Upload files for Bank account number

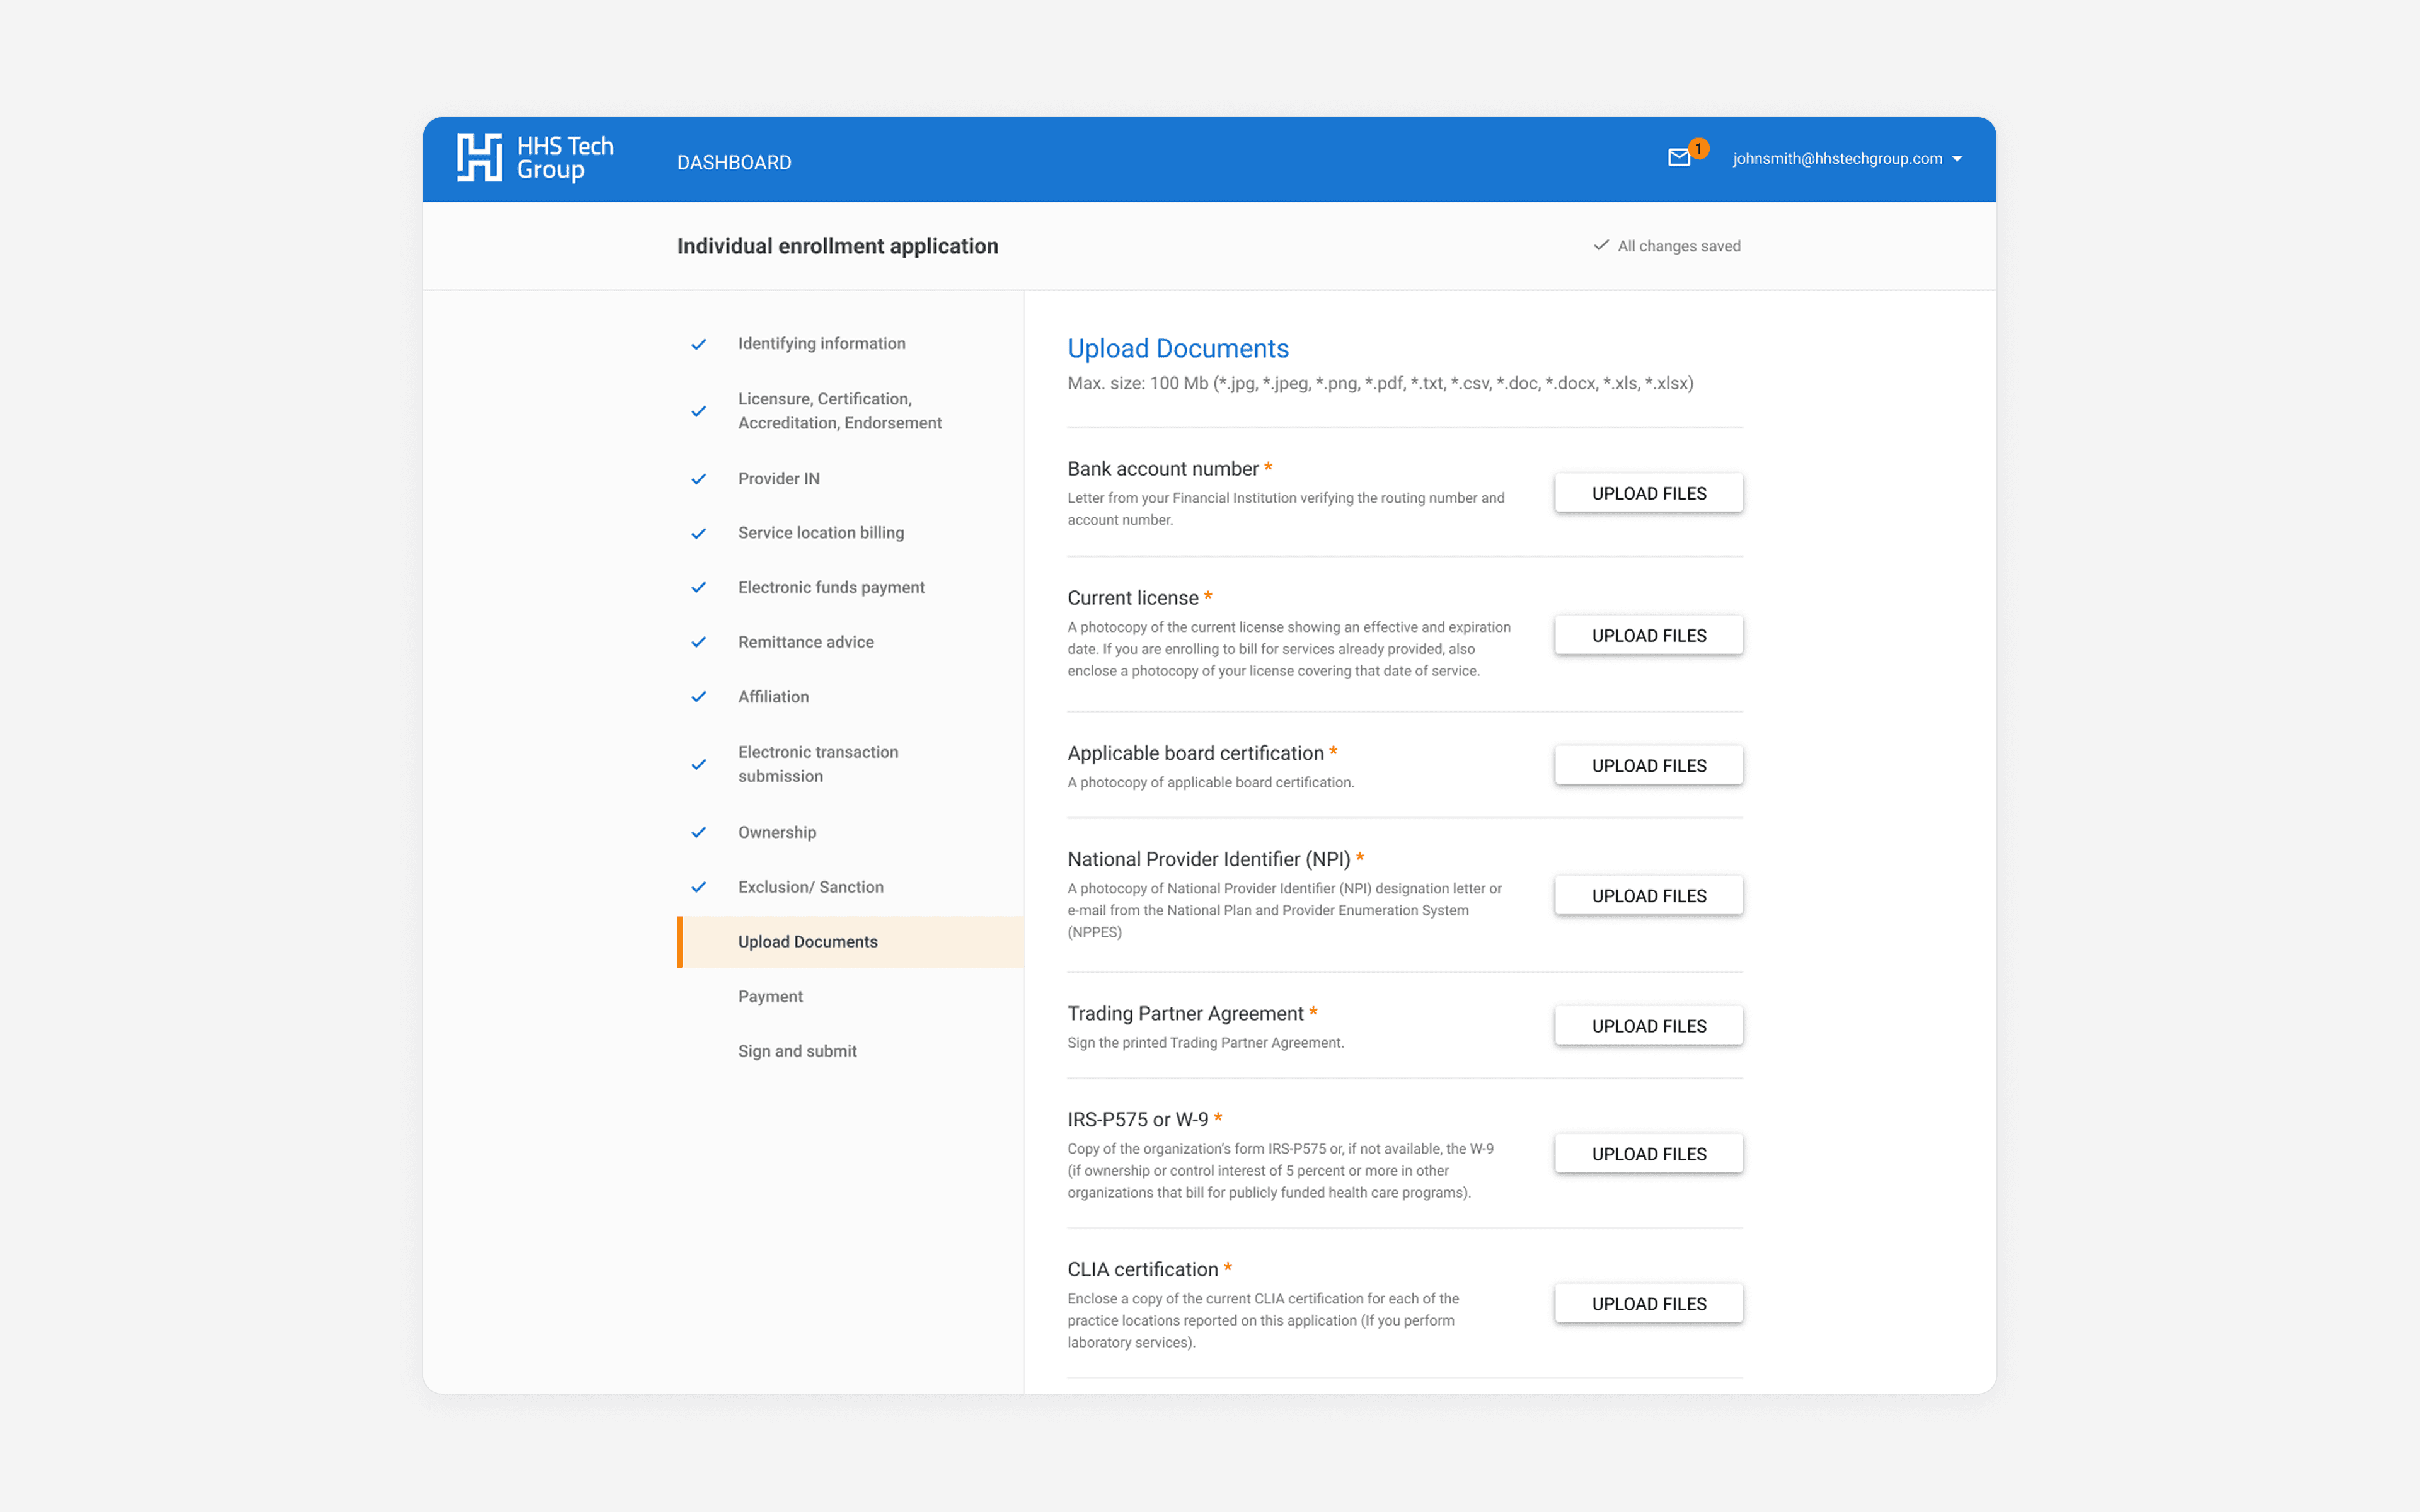[x=1648, y=493]
